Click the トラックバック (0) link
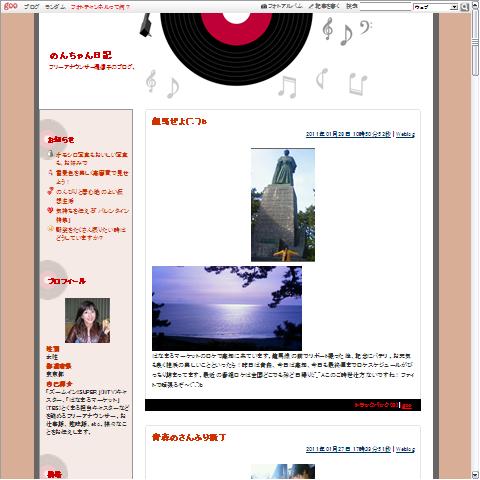480x480 pixels. click(376, 405)
